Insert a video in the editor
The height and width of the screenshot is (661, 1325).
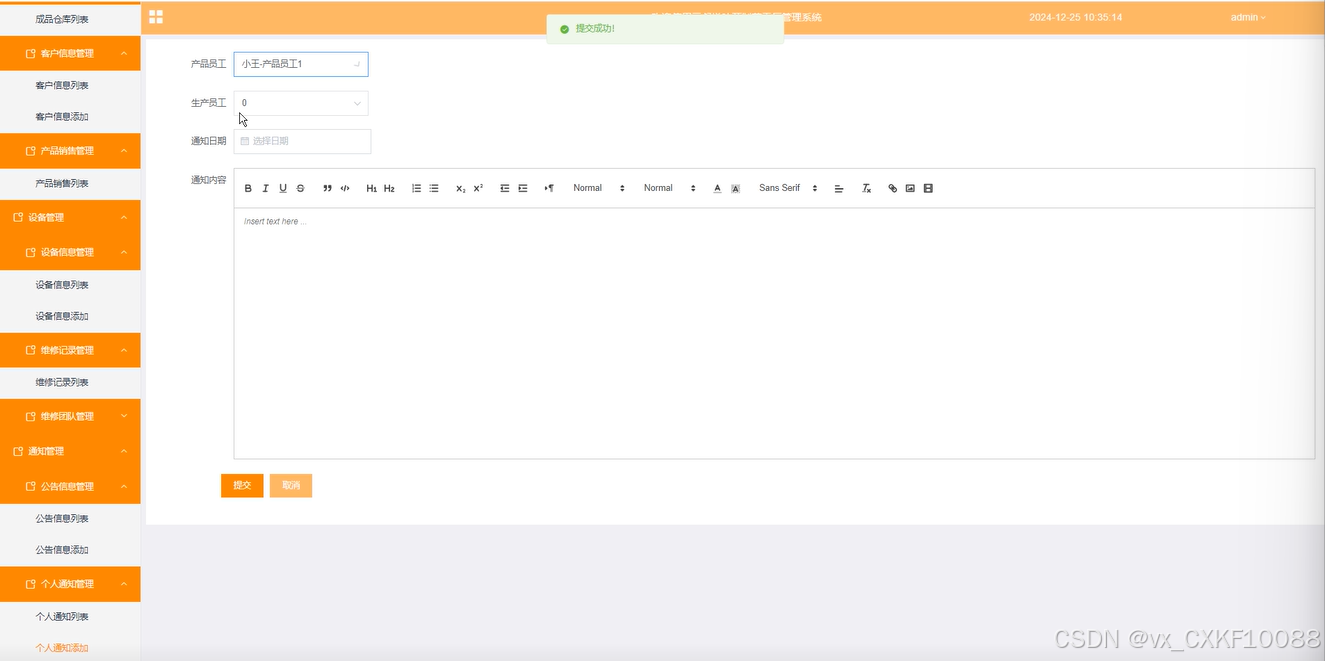point(928,188)
